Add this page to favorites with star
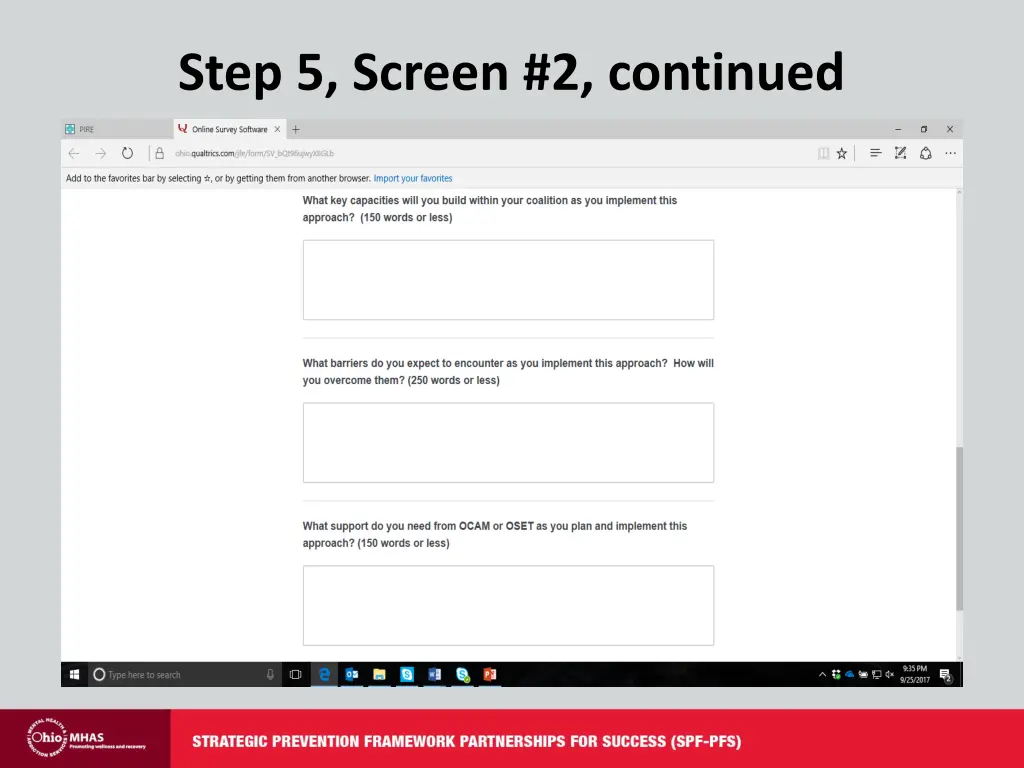1024x768 pixels. (842, 153)
